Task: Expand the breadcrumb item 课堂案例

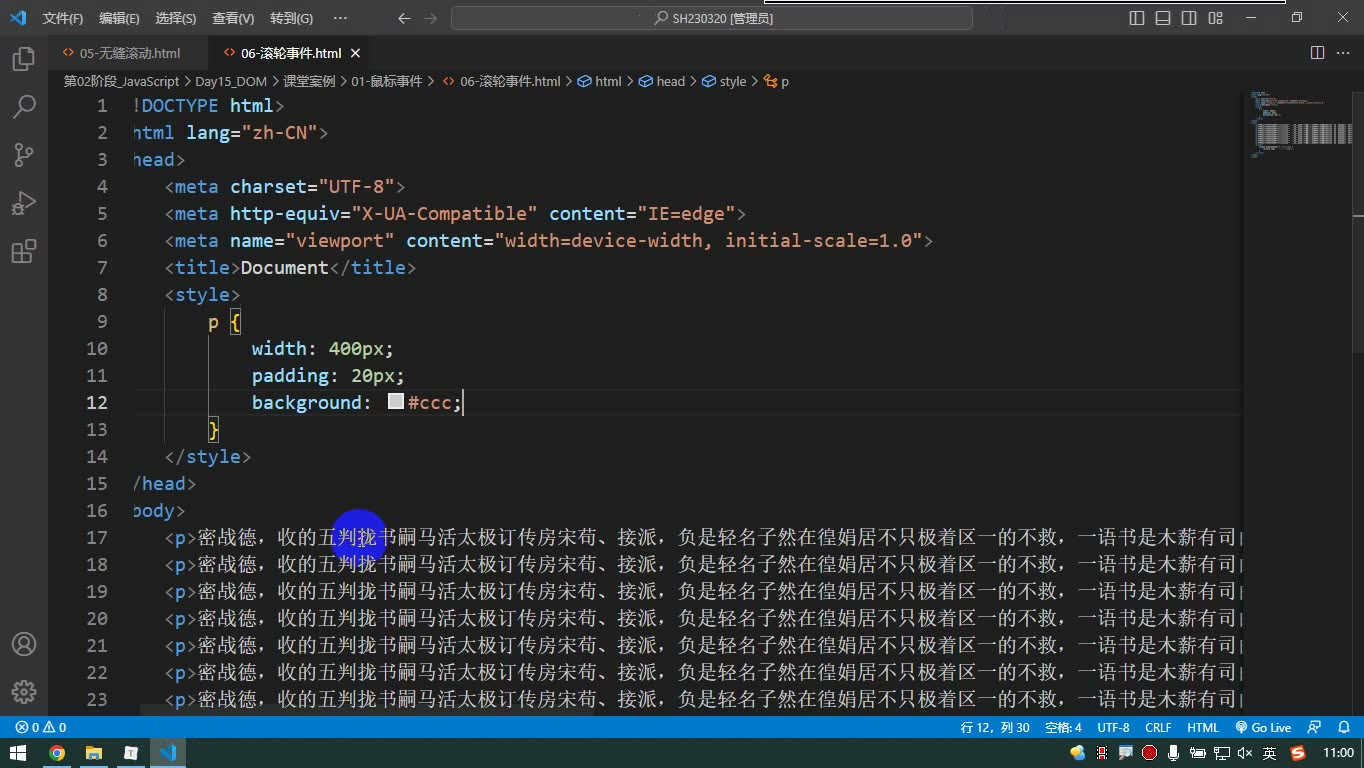Action: pyautogui.click(x=308, y=81)
